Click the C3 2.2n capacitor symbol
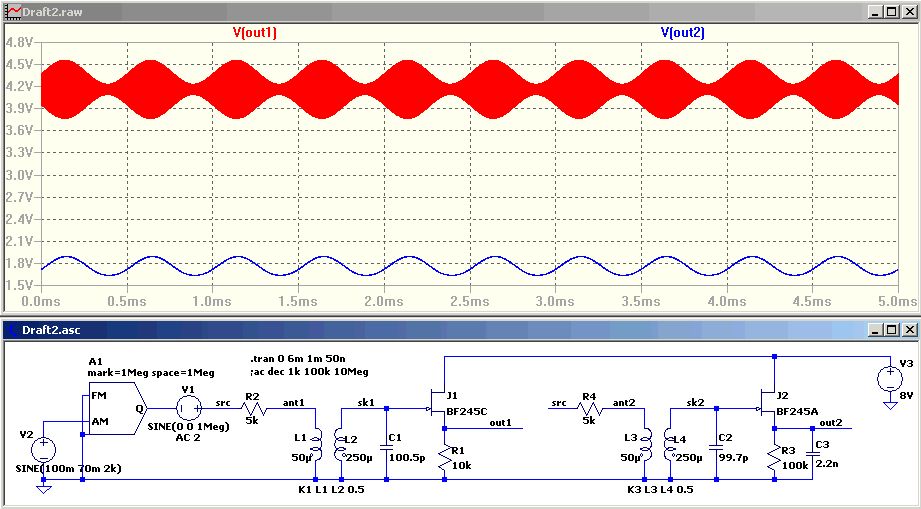Screen dimensions: 921x509 point(813,453)
